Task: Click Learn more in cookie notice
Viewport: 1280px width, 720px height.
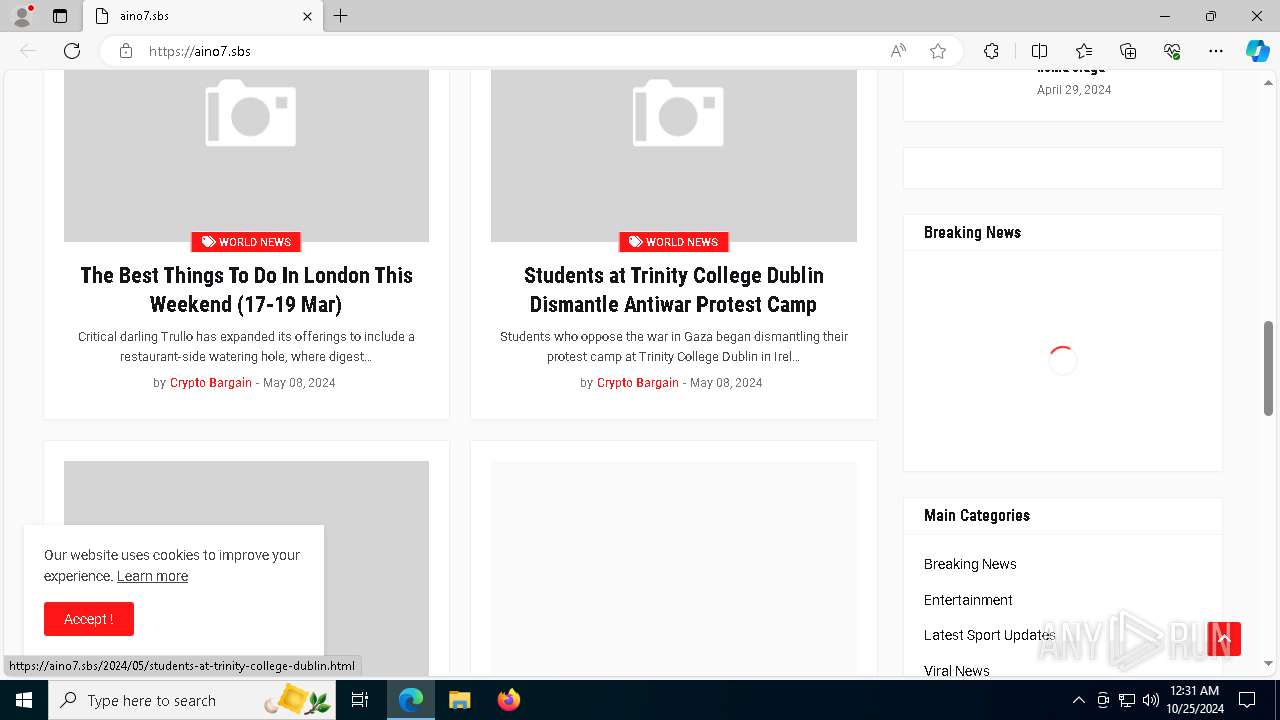Action: pyautogui.click(x=152, y=576)
